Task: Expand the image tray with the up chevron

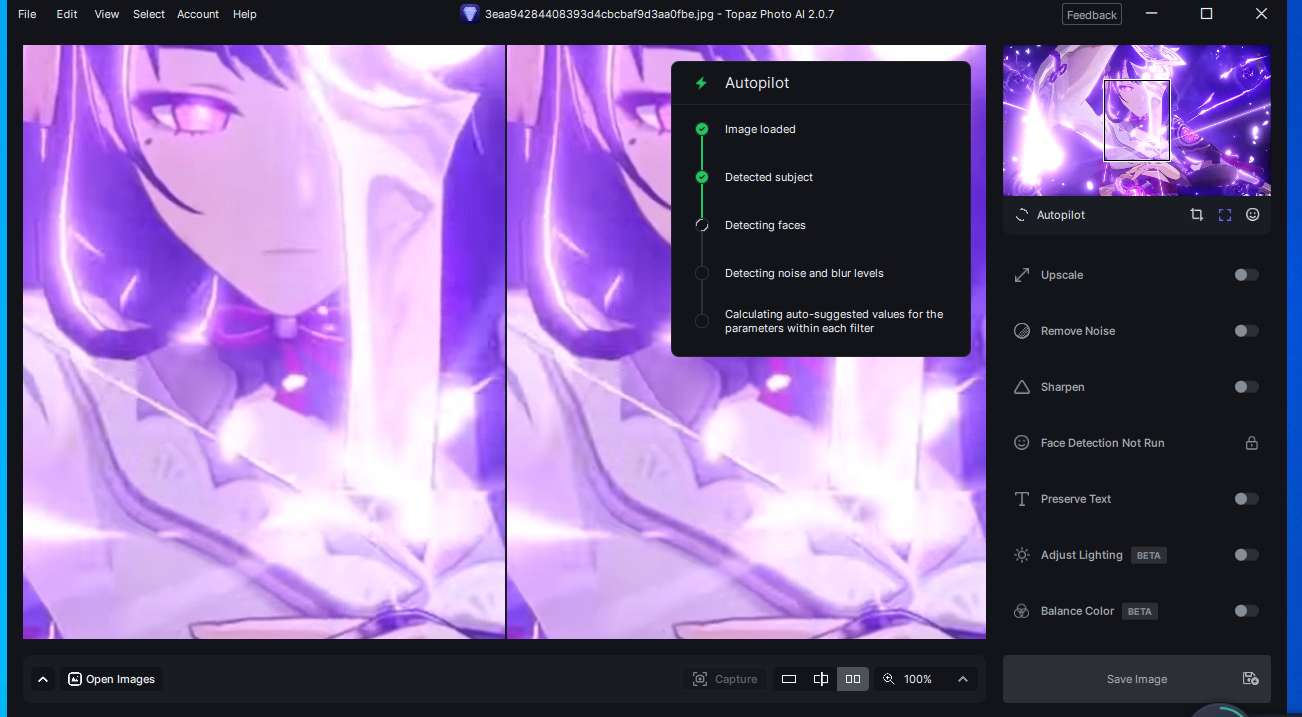Action: click(43, 679)
